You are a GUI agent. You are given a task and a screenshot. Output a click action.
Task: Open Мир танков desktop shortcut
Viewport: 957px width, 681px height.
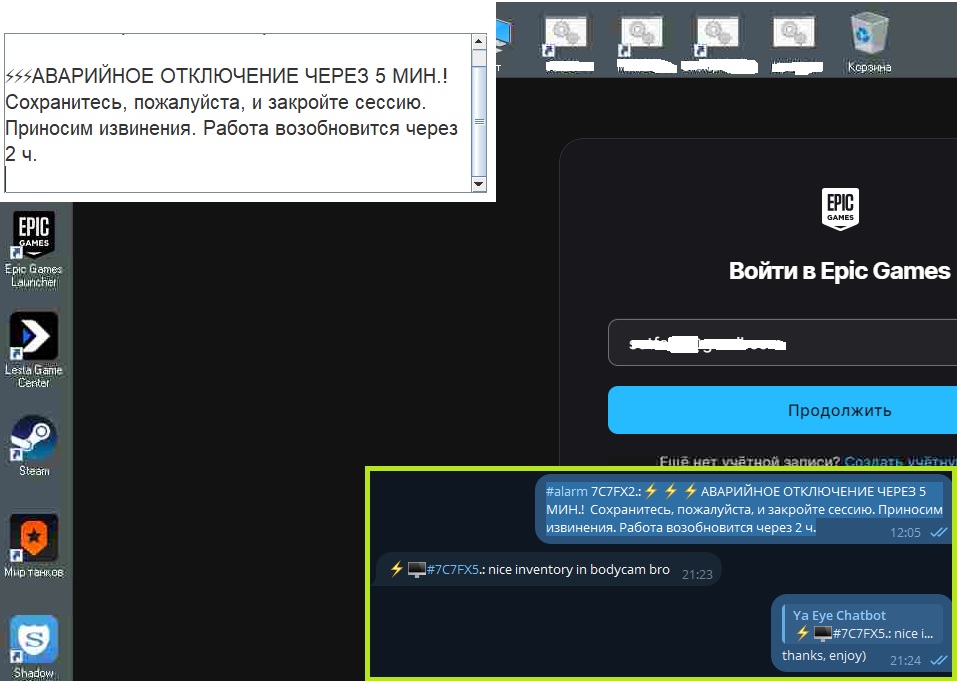34,545
